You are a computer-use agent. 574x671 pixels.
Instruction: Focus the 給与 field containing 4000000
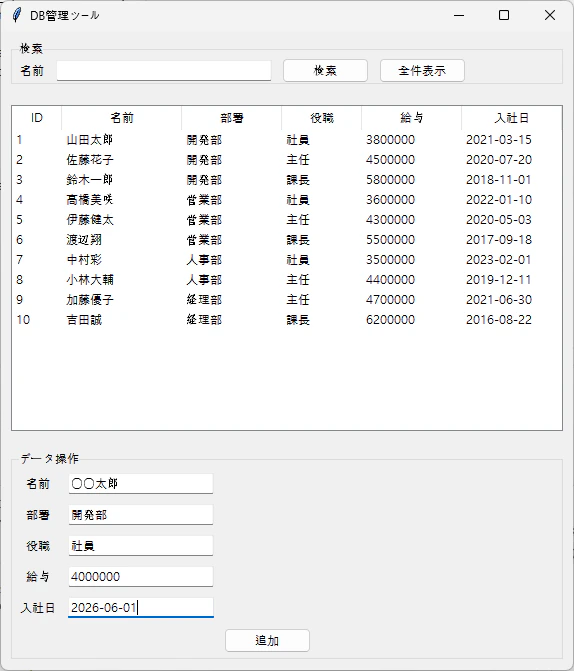pos(141,577)
